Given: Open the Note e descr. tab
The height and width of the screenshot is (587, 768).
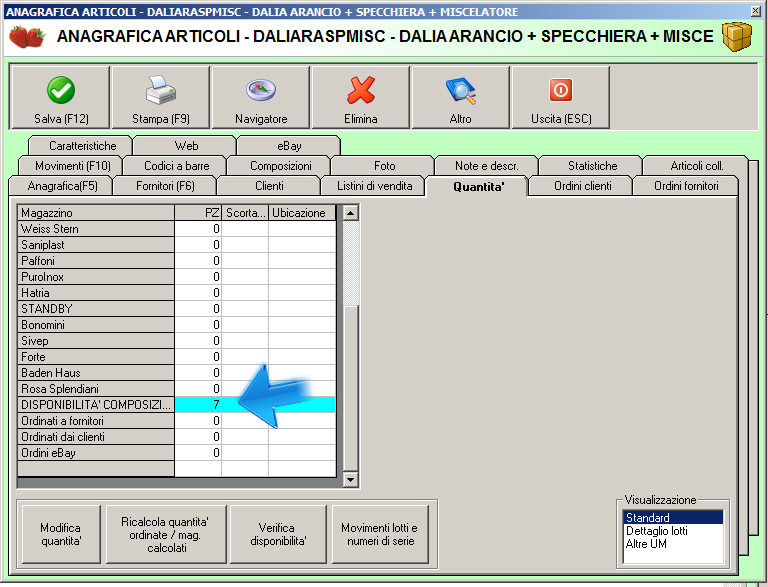Looking at the screenshot, I should coord(487,166).
